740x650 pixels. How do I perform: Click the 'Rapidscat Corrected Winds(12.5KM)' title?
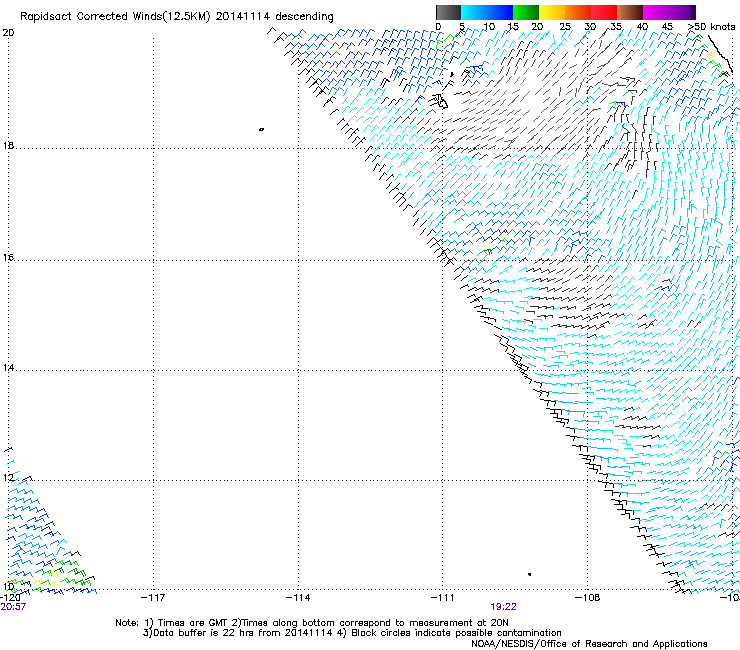pyautogui.click(x=115, y=17)
